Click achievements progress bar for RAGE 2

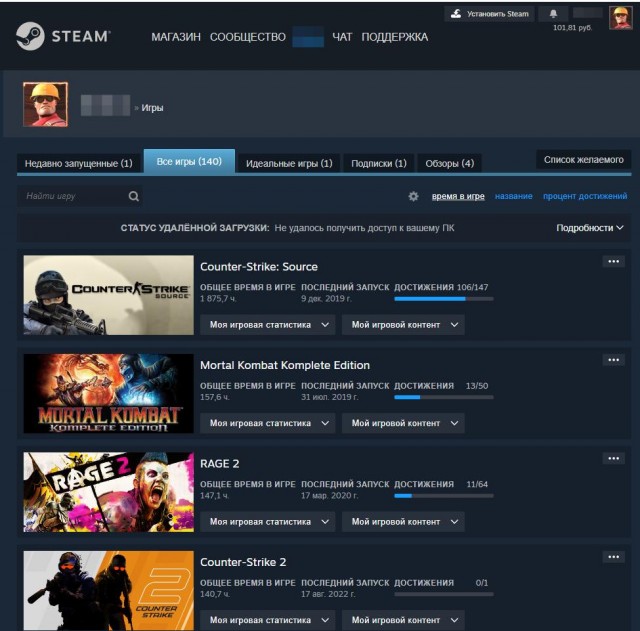click(444, 496)
